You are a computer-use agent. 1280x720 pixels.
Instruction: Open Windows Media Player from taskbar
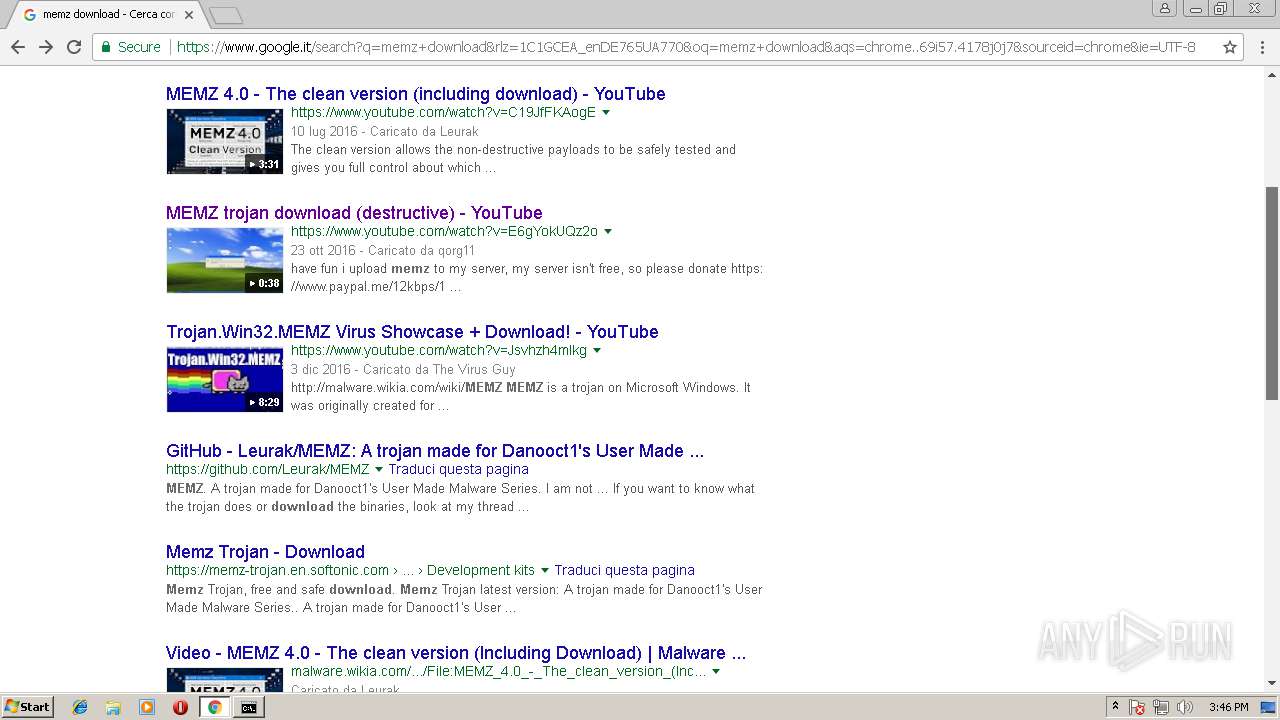tap(147, 707)
